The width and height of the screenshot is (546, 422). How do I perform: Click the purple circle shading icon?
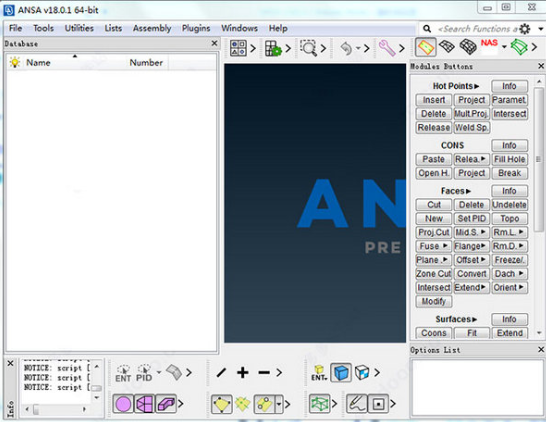123,404
